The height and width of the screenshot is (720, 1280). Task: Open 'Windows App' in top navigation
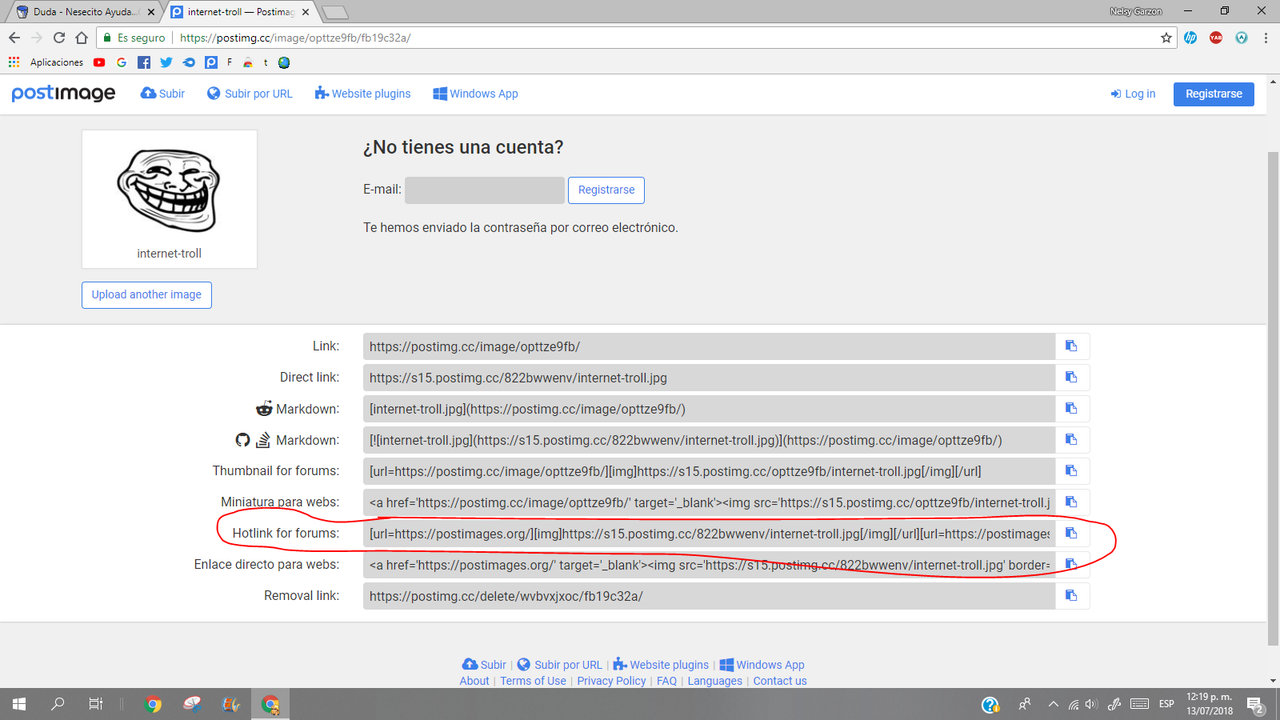(475, 94)
